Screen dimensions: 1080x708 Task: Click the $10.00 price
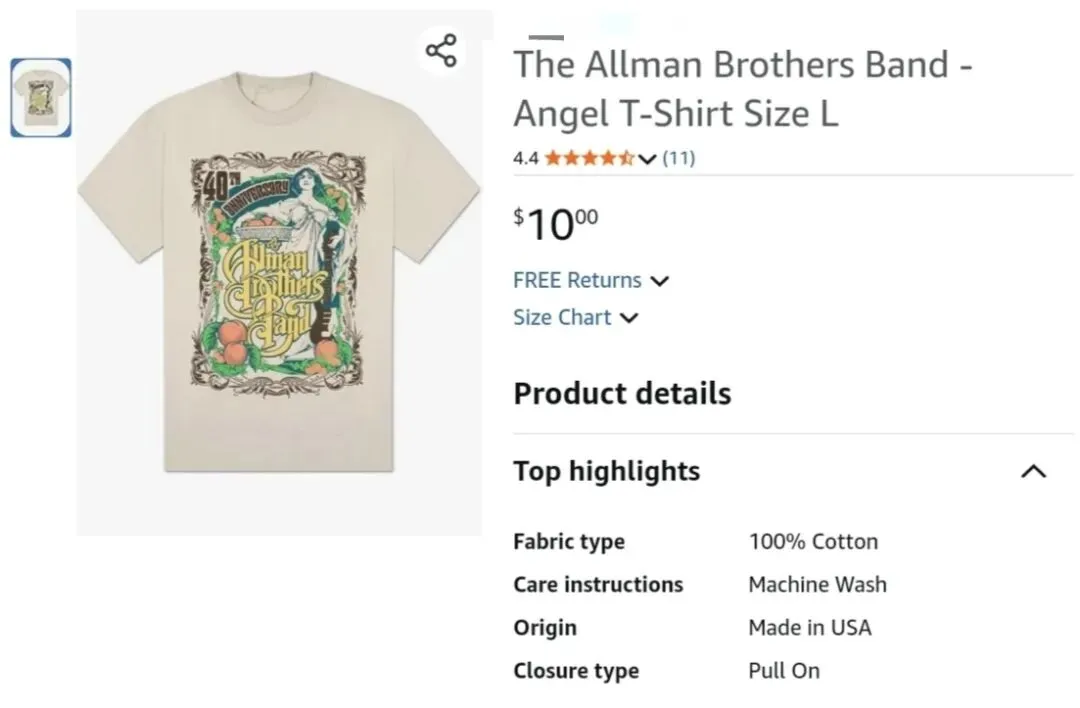(x=556, y=224)
